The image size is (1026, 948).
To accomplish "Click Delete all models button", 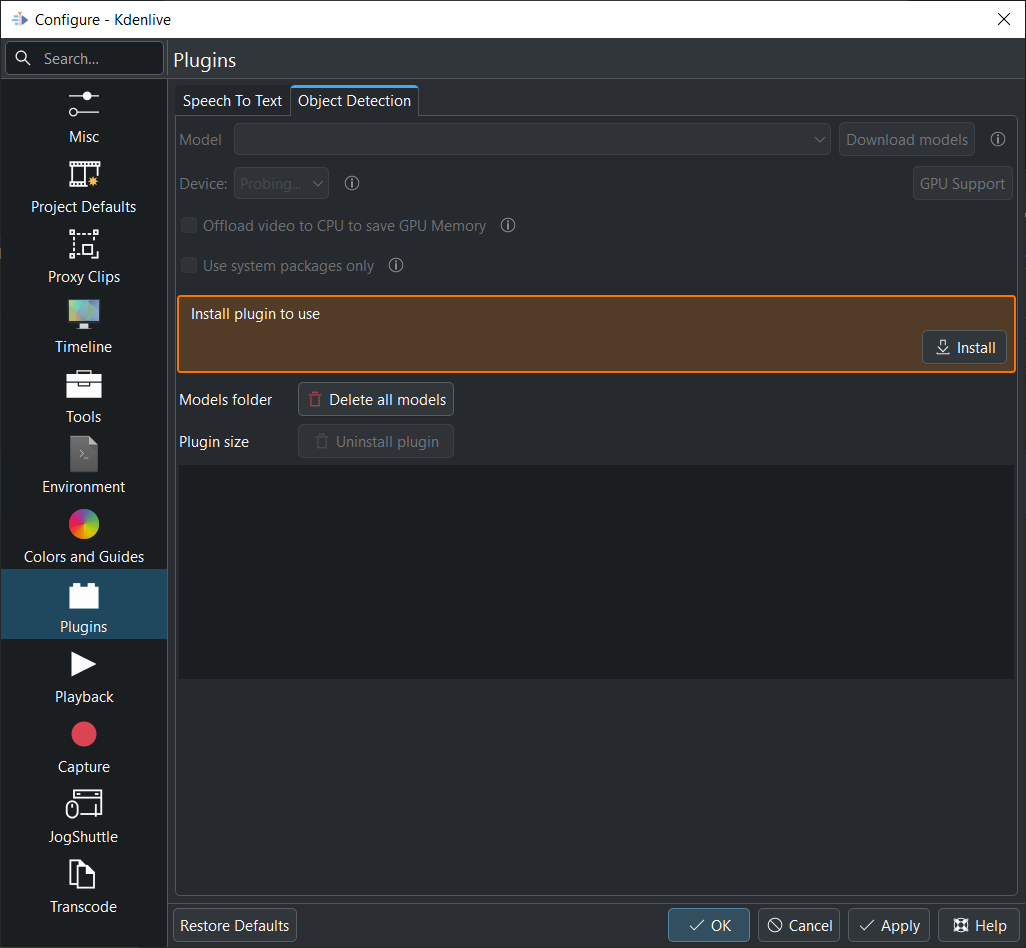I will coord(376,400).
